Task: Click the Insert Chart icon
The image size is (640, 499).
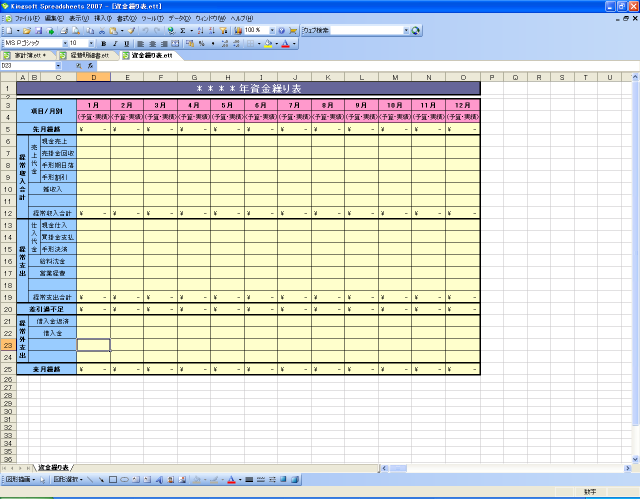Action: (x=238, y=31)
